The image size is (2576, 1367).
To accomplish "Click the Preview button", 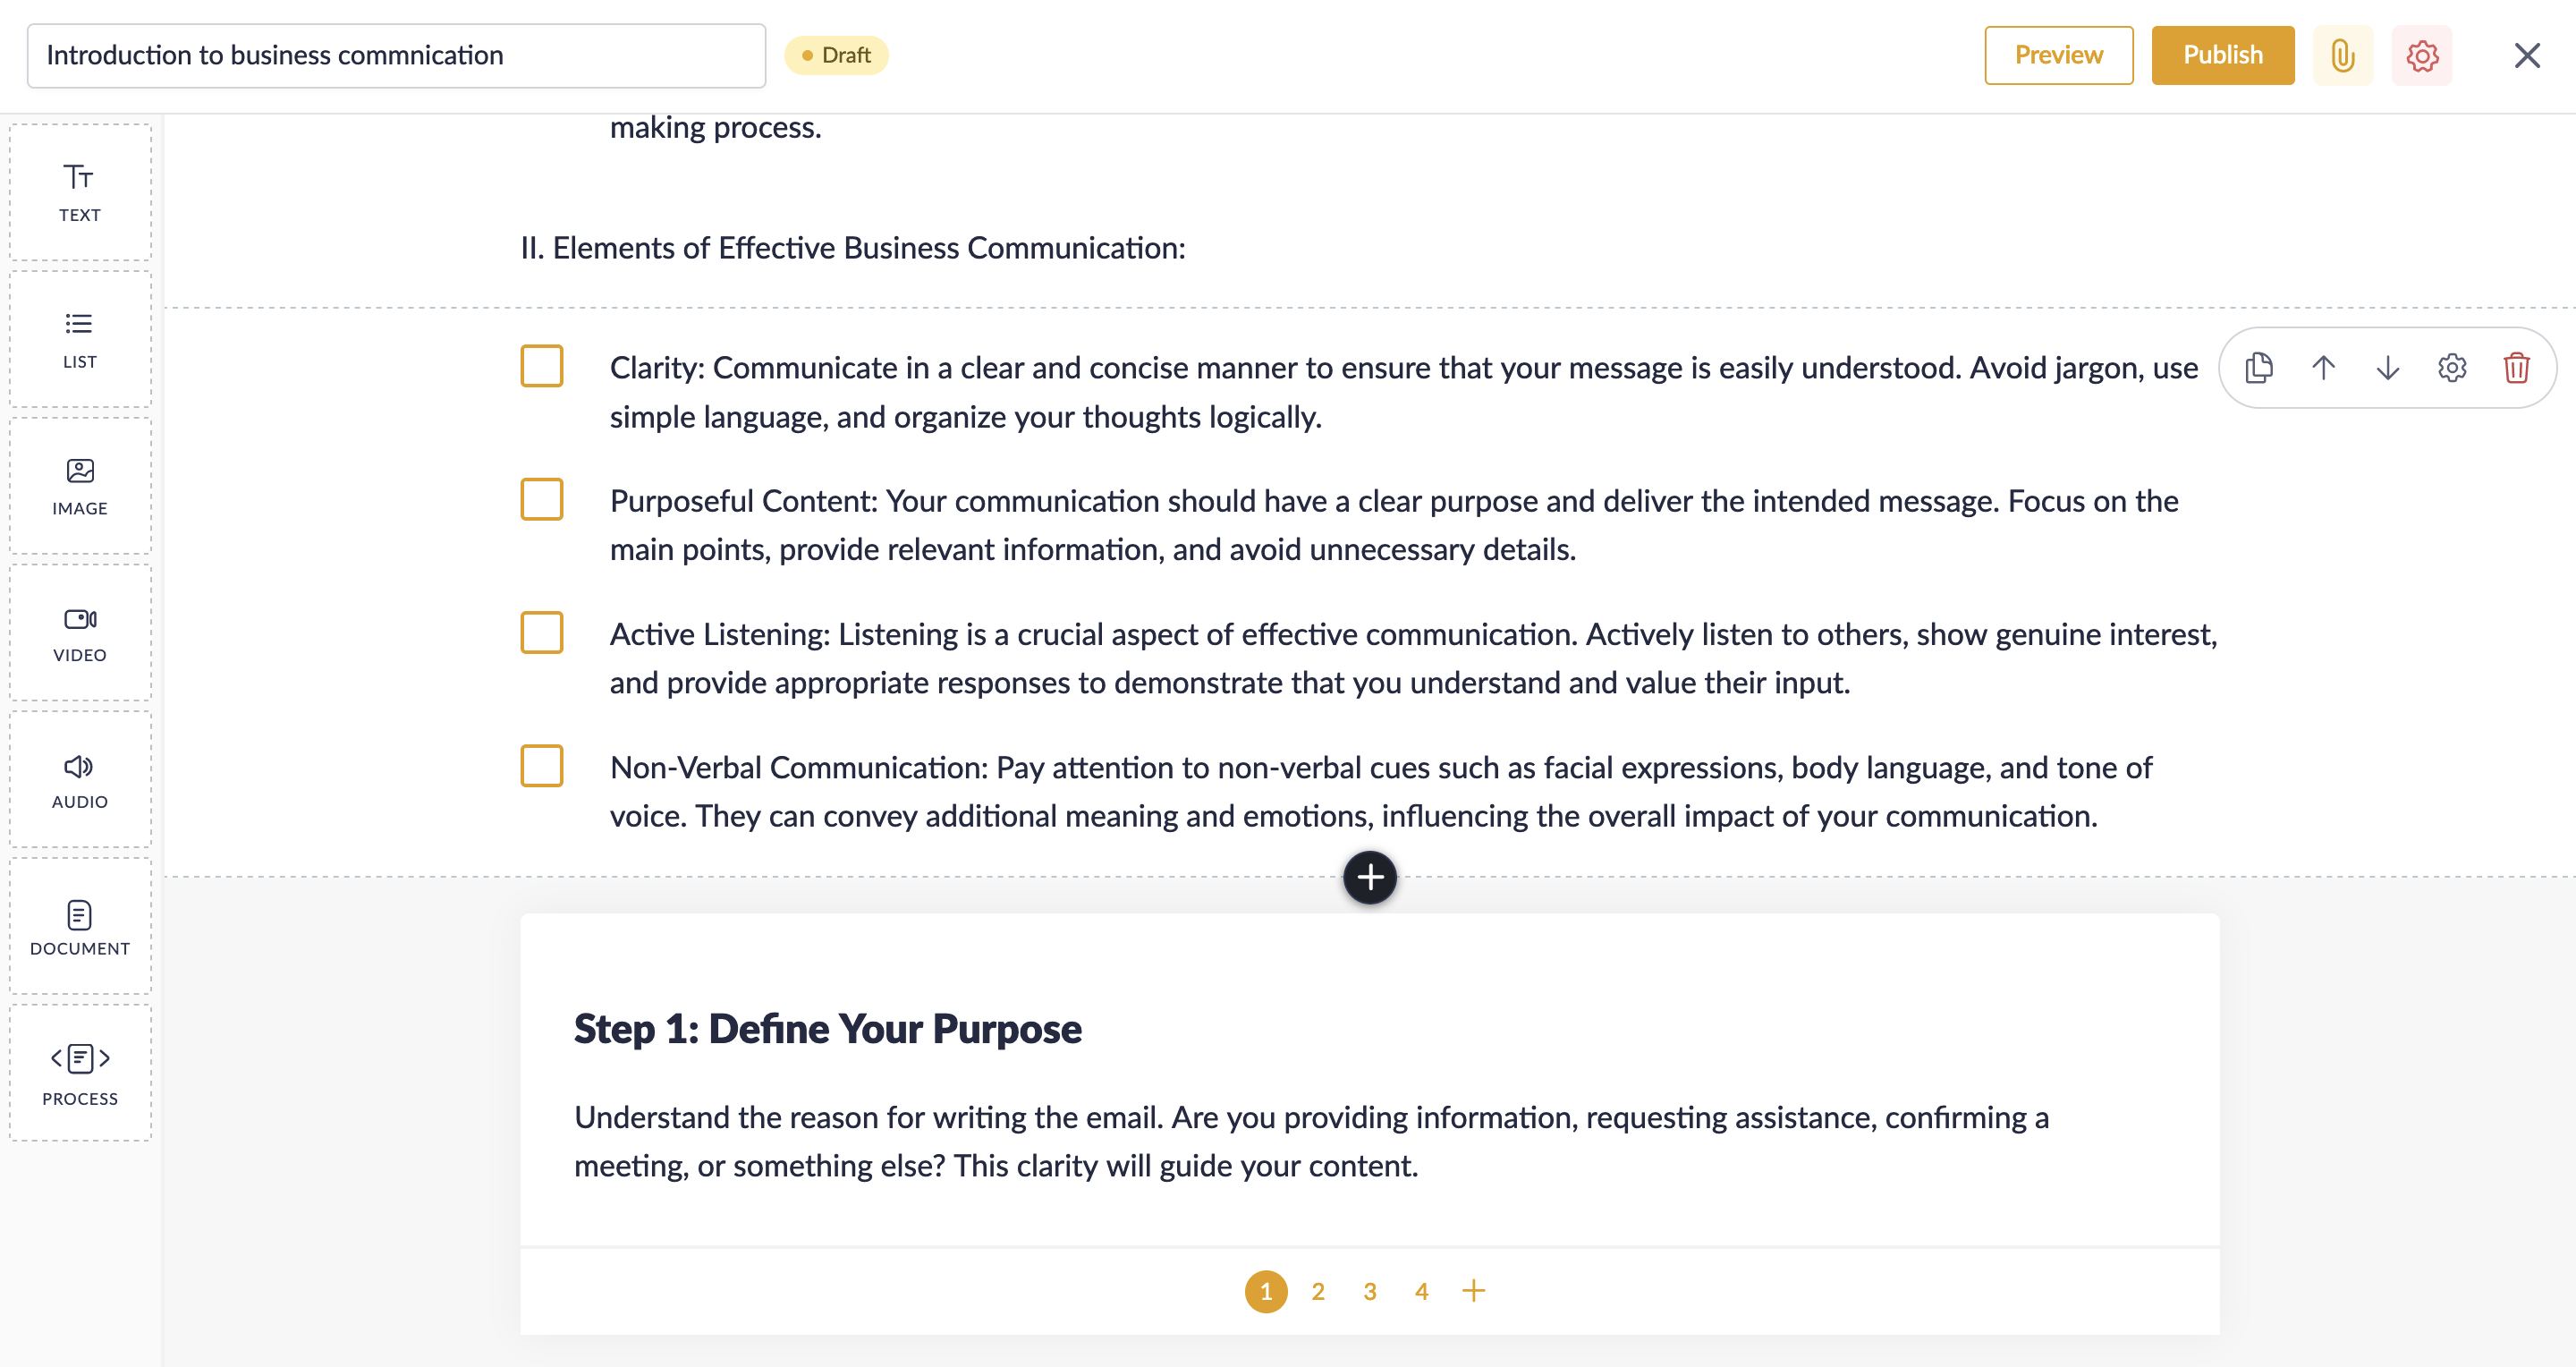I will pos(2058,55).
